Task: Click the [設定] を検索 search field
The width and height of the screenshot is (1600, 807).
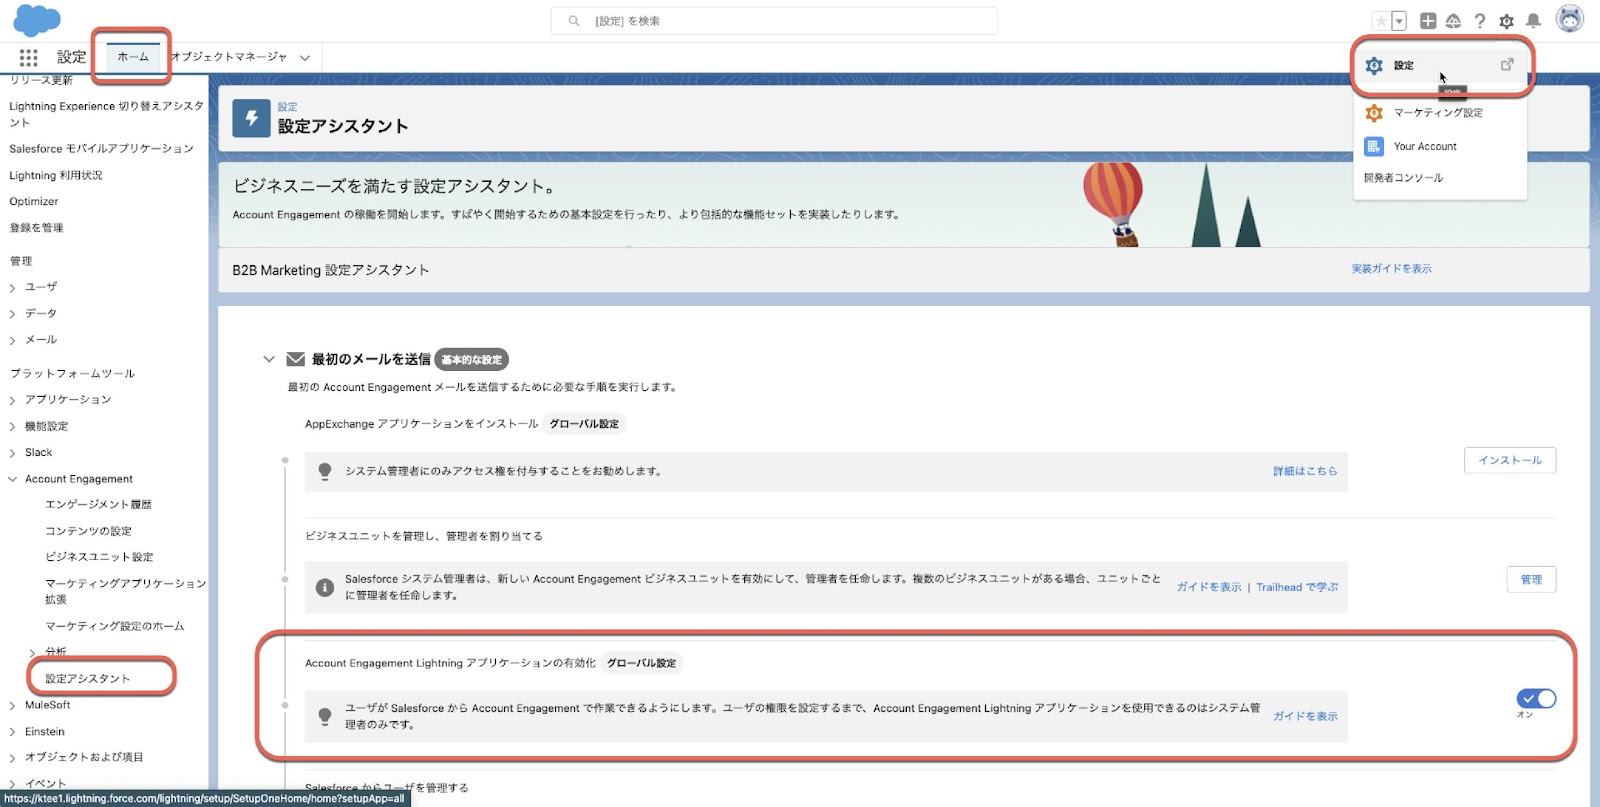Action: 774,21
